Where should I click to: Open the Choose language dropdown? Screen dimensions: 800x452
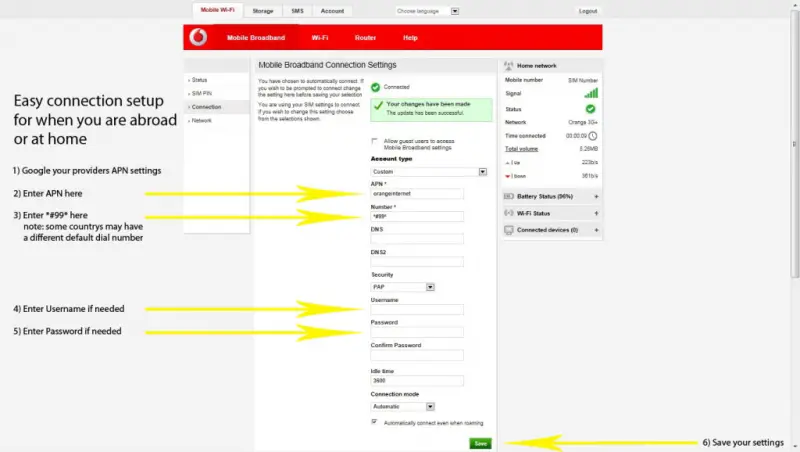427,11
